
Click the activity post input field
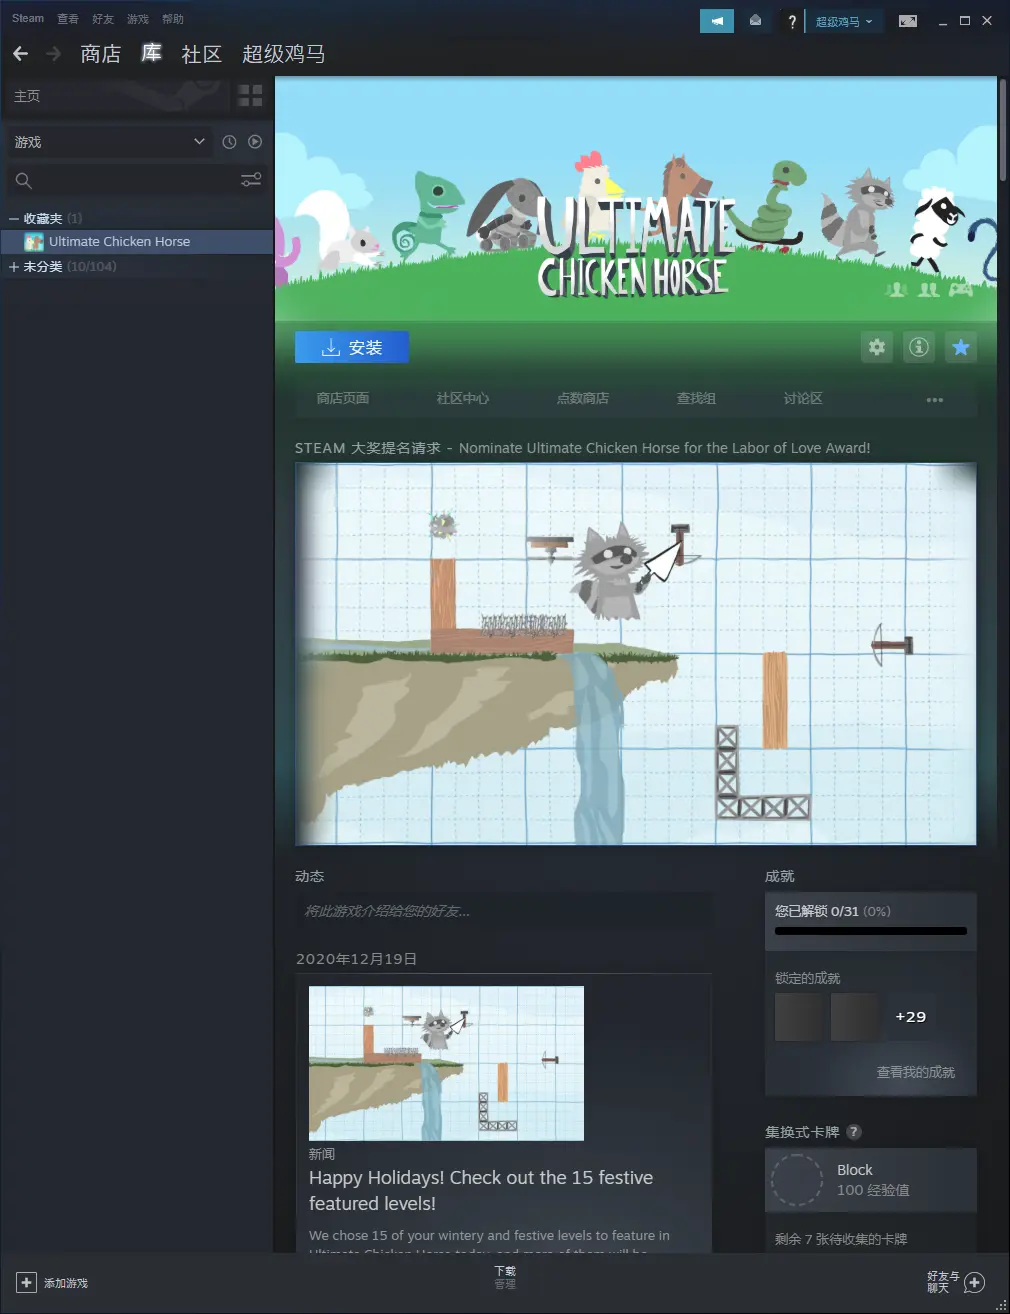click(x=503, y=911)
